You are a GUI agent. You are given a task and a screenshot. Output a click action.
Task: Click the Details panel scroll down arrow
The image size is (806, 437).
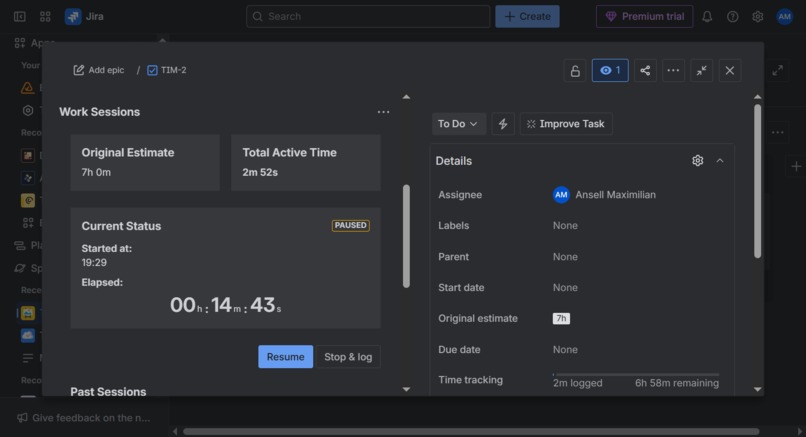point(758,389)
